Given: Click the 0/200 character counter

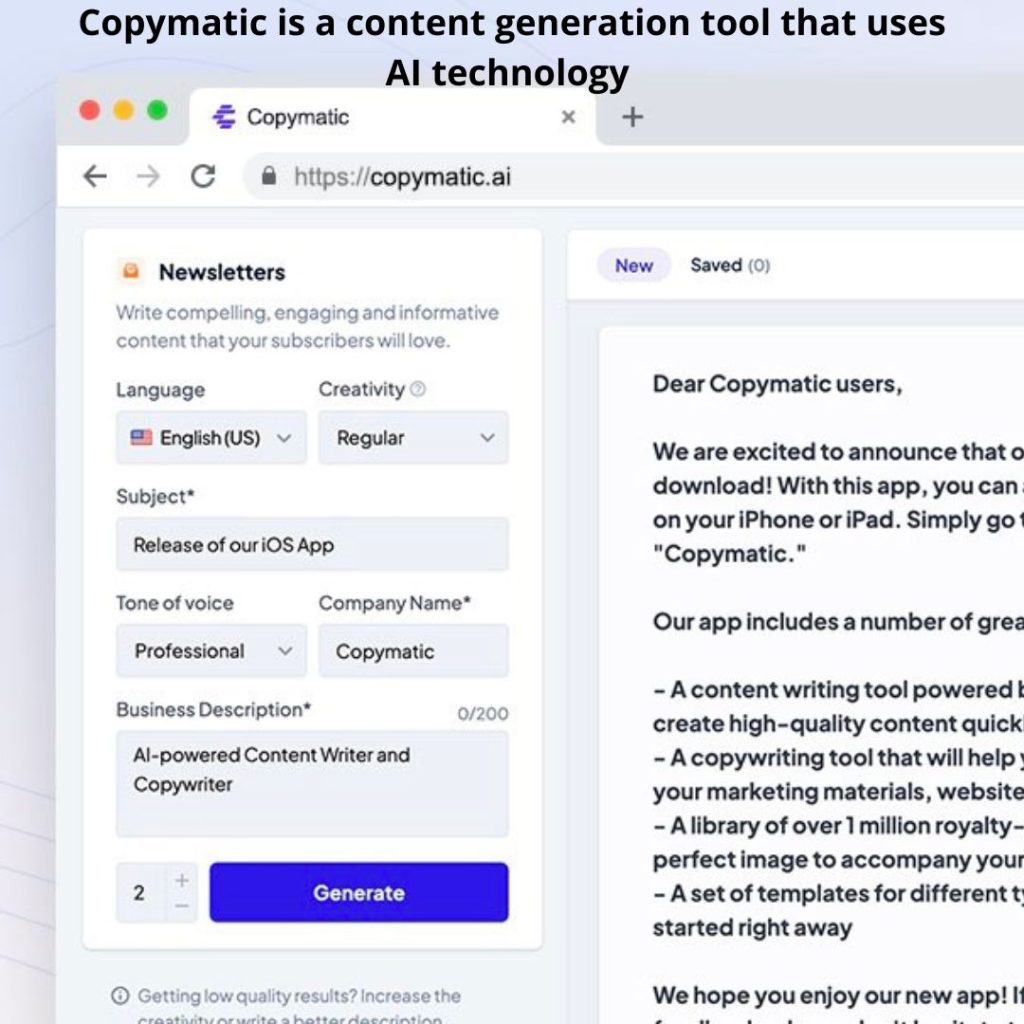Looking at the screenshot, I should point(483,713).
